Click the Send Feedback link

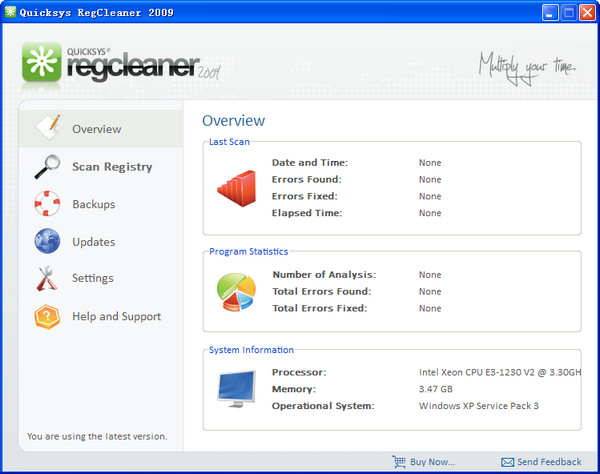pyautogui.click(x=549, y=462)
